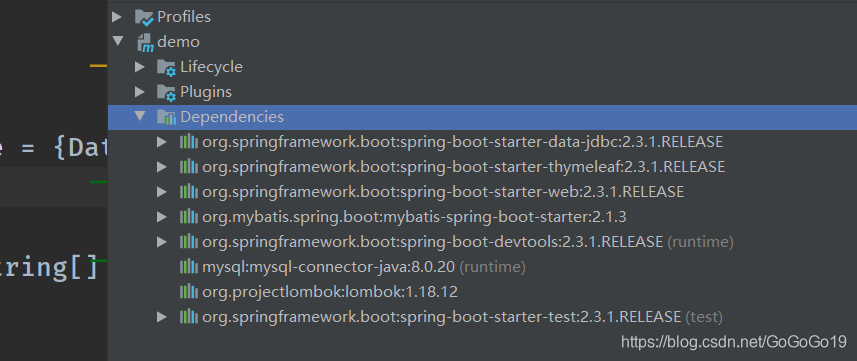Viewport: 857px width, 361px height.
Task: Click library icon beside spring-boot-starter-thymeleaf
Action: coord(189,167)
